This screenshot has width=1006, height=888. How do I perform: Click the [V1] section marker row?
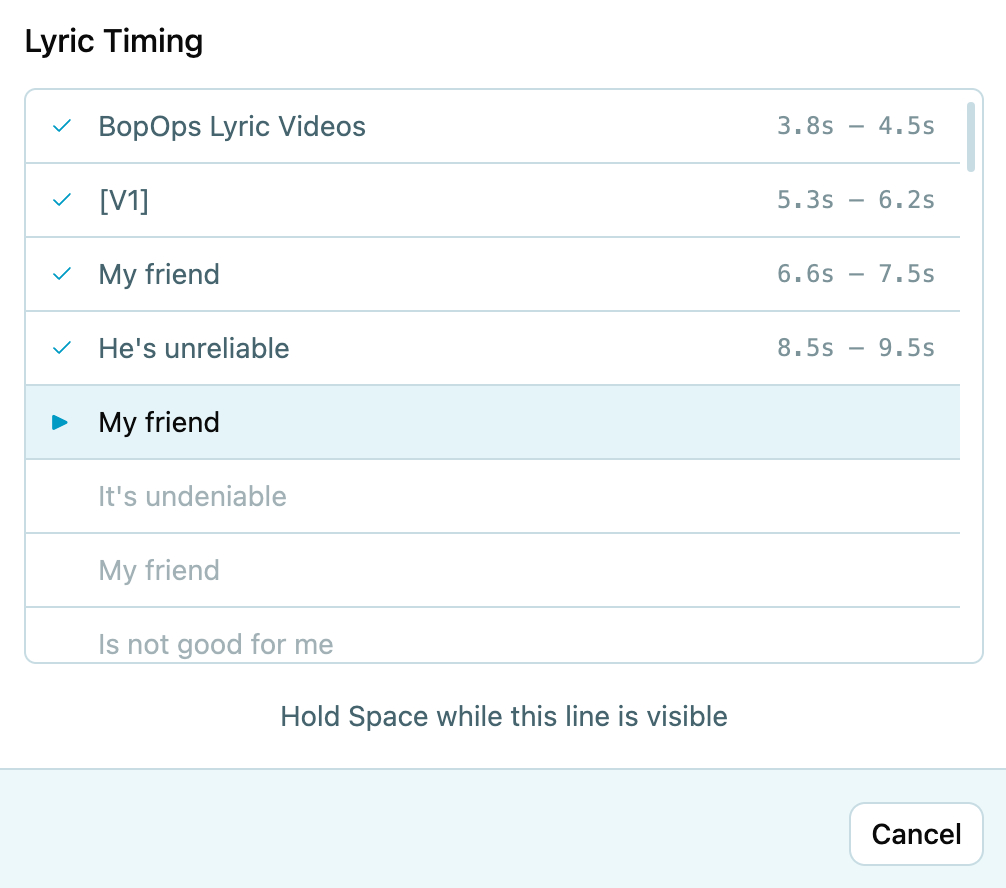(x=400, y=200)
